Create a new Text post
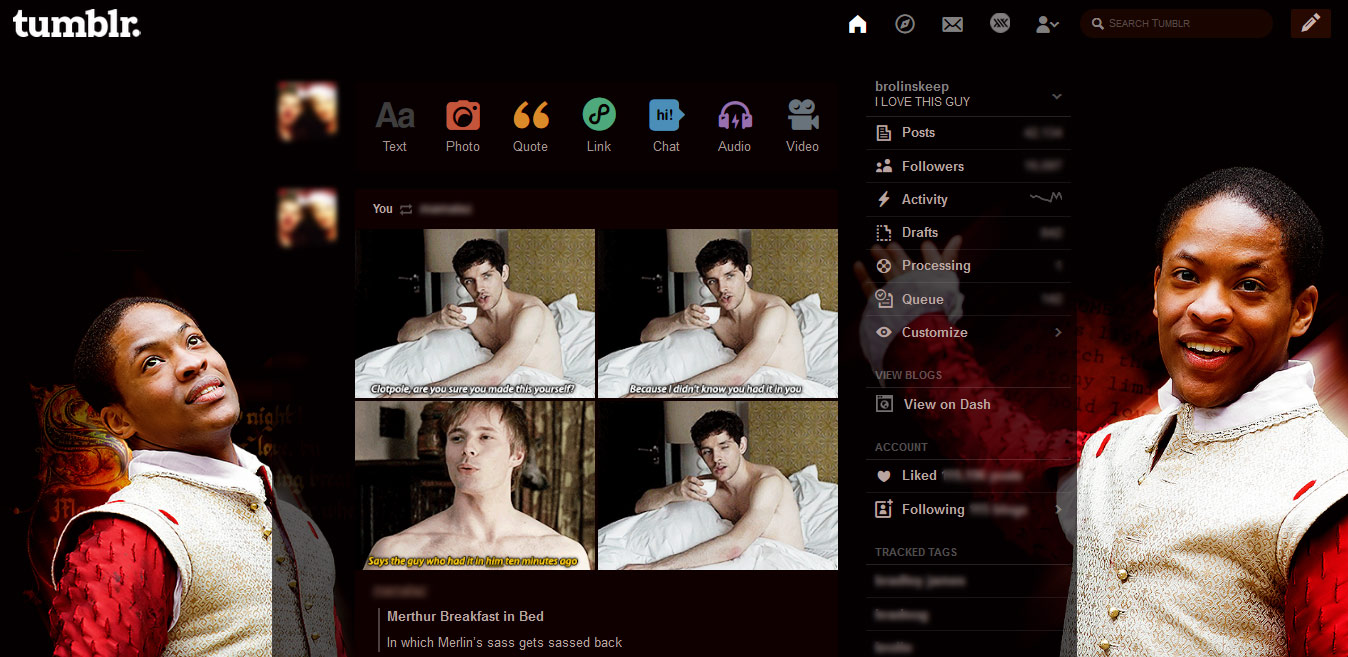 coord(394,126)
